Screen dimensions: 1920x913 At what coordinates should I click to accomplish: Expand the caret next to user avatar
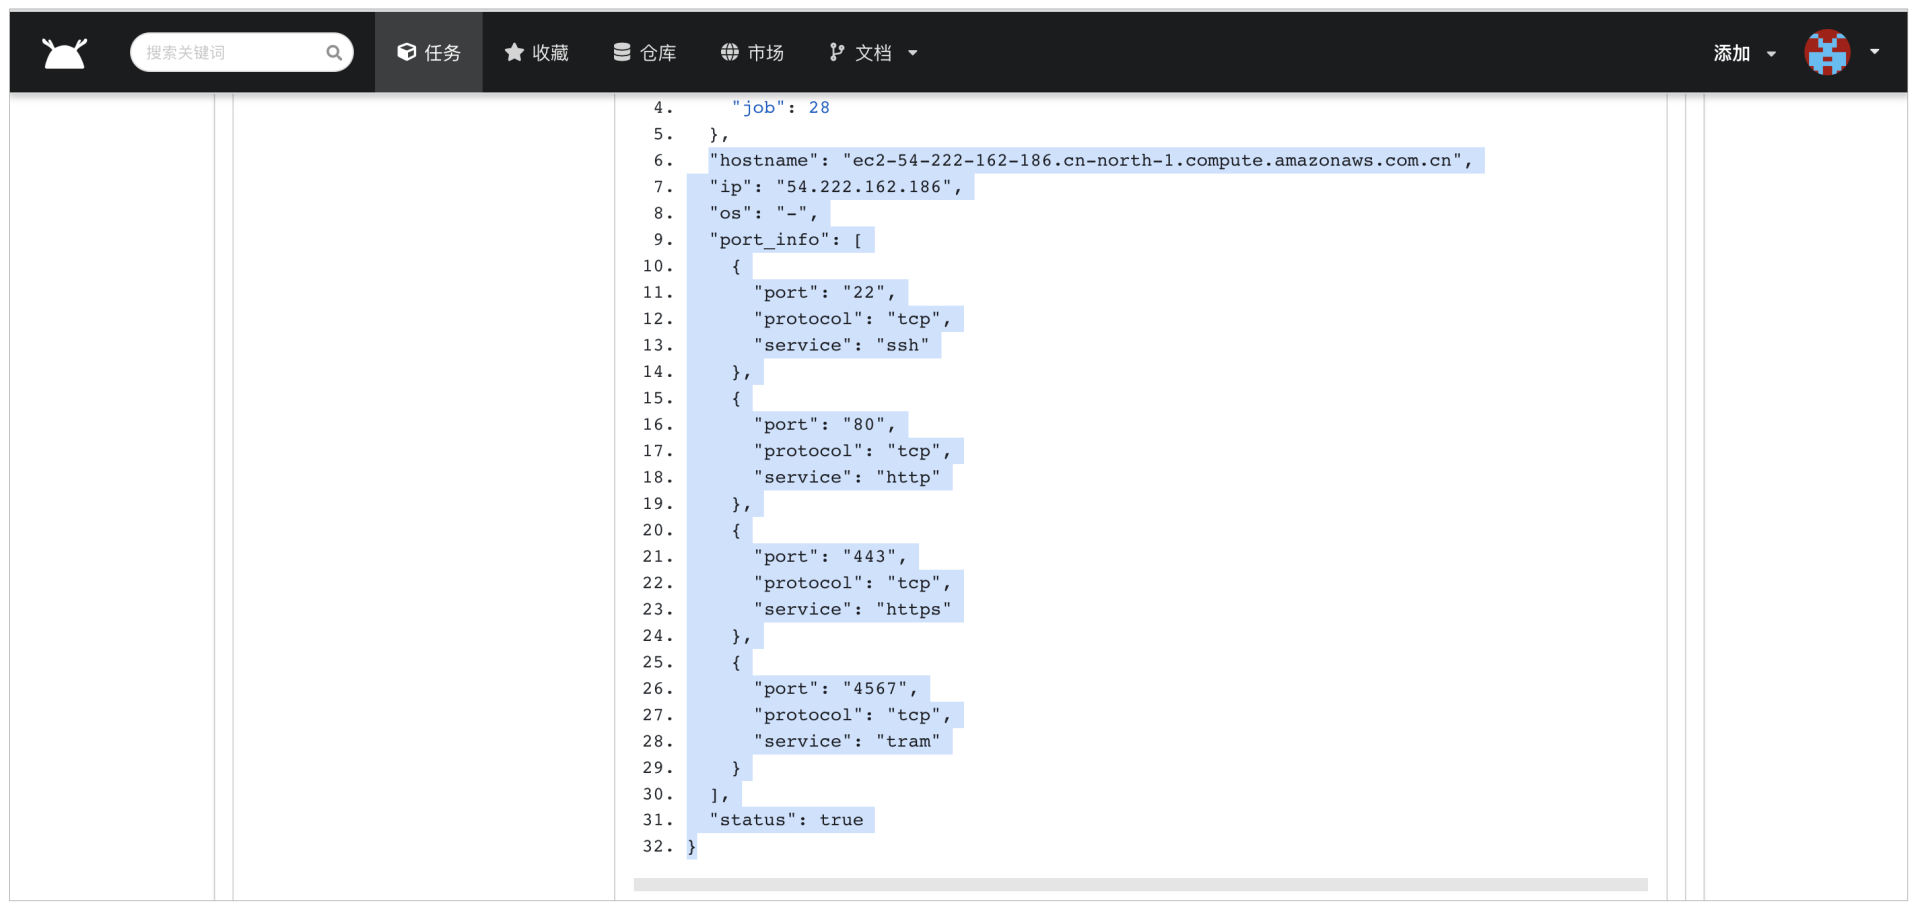[1874, 52]
